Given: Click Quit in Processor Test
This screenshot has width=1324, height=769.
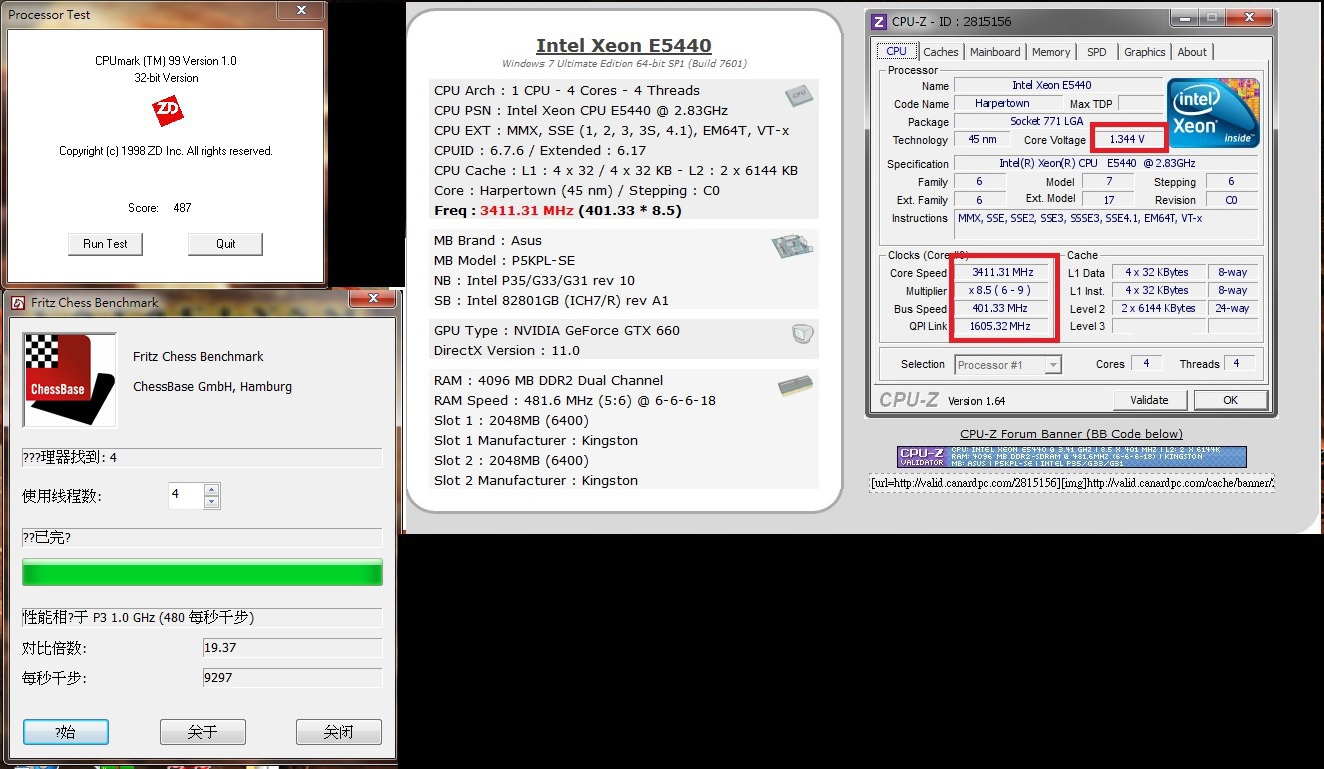Looking at the screenshot, I should point(225,244).
